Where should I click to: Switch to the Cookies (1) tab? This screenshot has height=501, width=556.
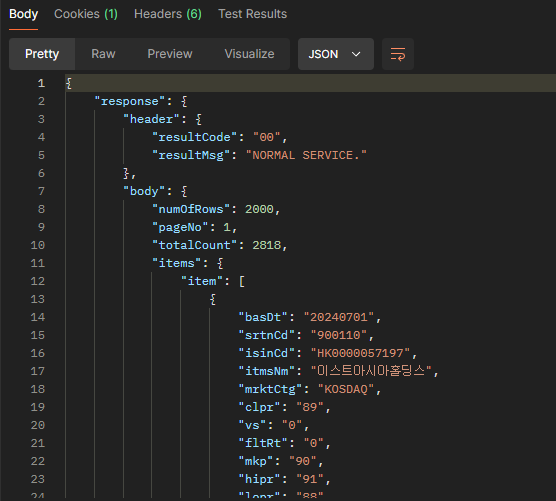[x=86, y=14]
